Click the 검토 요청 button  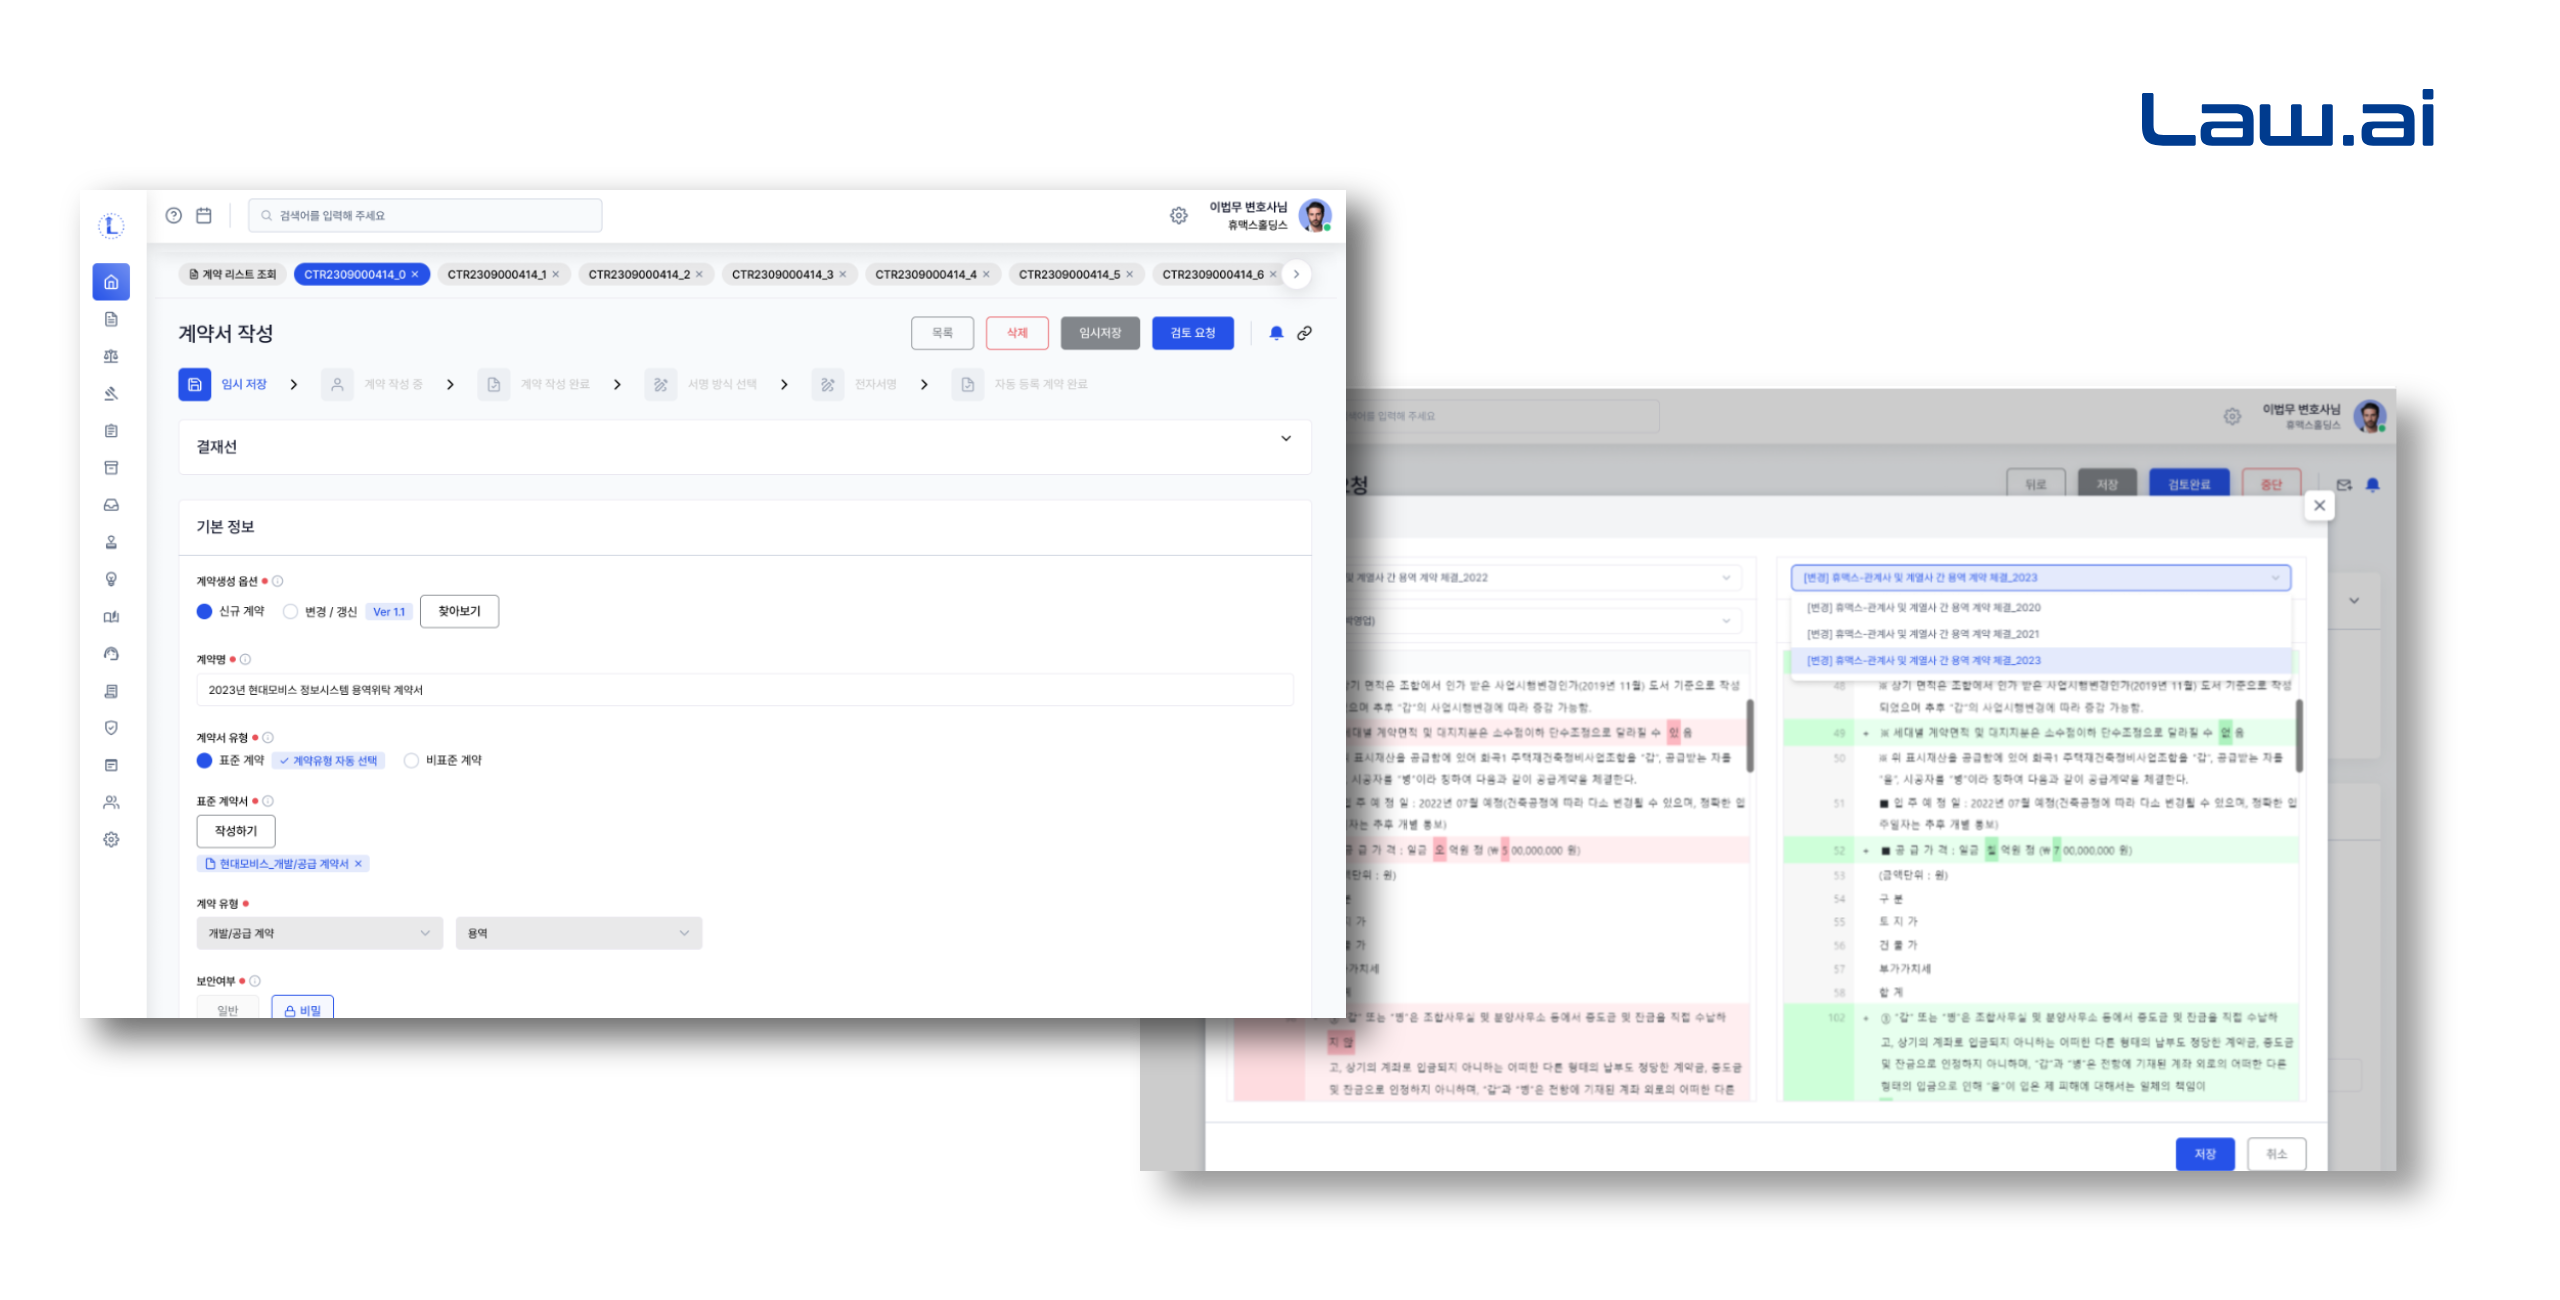click(x=1192, y=333)
